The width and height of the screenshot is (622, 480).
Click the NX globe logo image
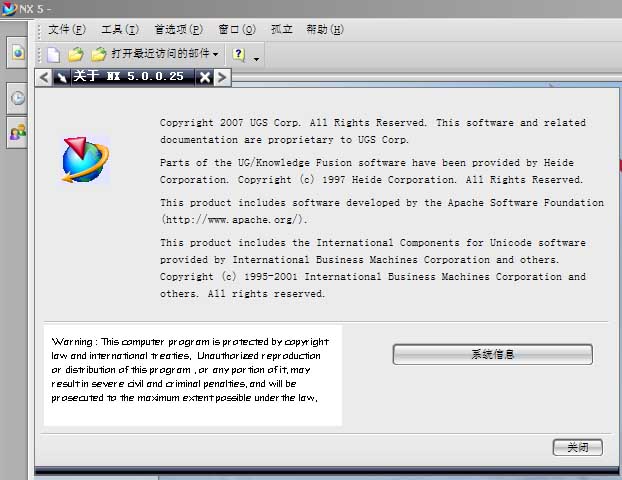point(85,160)
